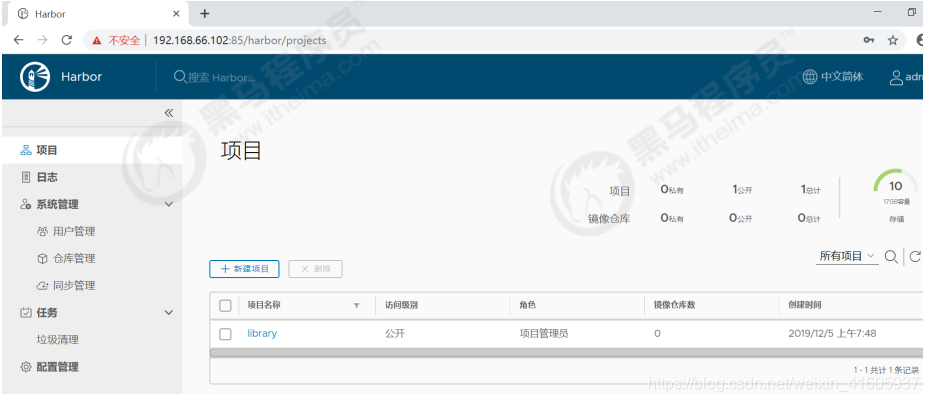Refresh the project list
This screenshot has width=929, height=402.
tap(915, 256)
